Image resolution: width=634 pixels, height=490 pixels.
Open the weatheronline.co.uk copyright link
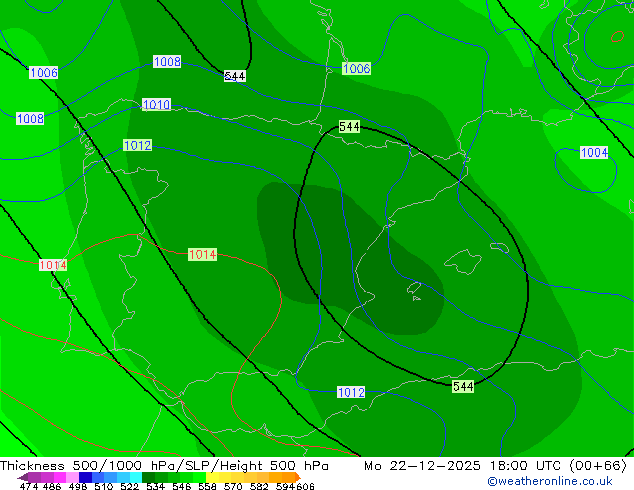550,481
